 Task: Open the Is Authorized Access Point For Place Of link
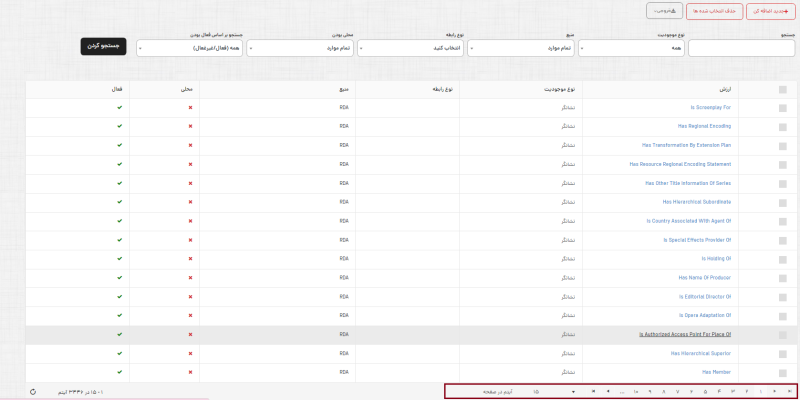pos(685,335)
